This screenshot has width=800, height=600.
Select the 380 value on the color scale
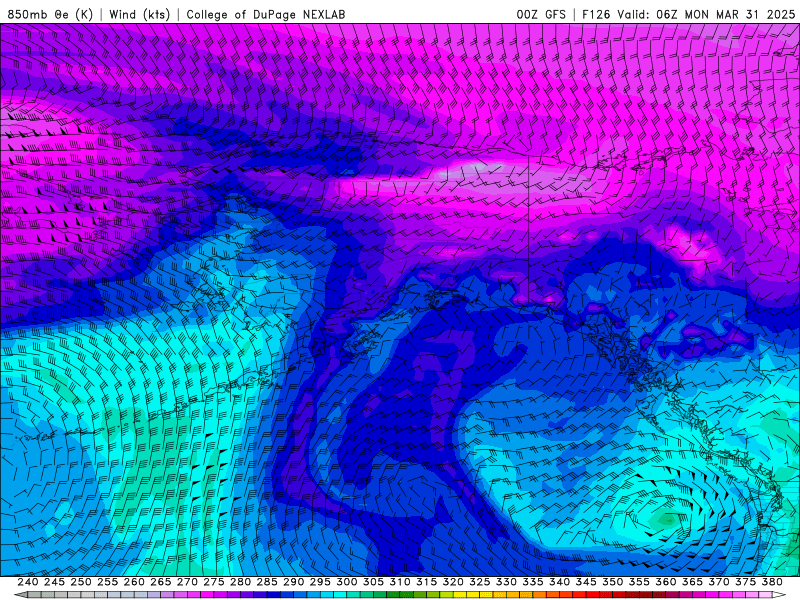(772, 582)
